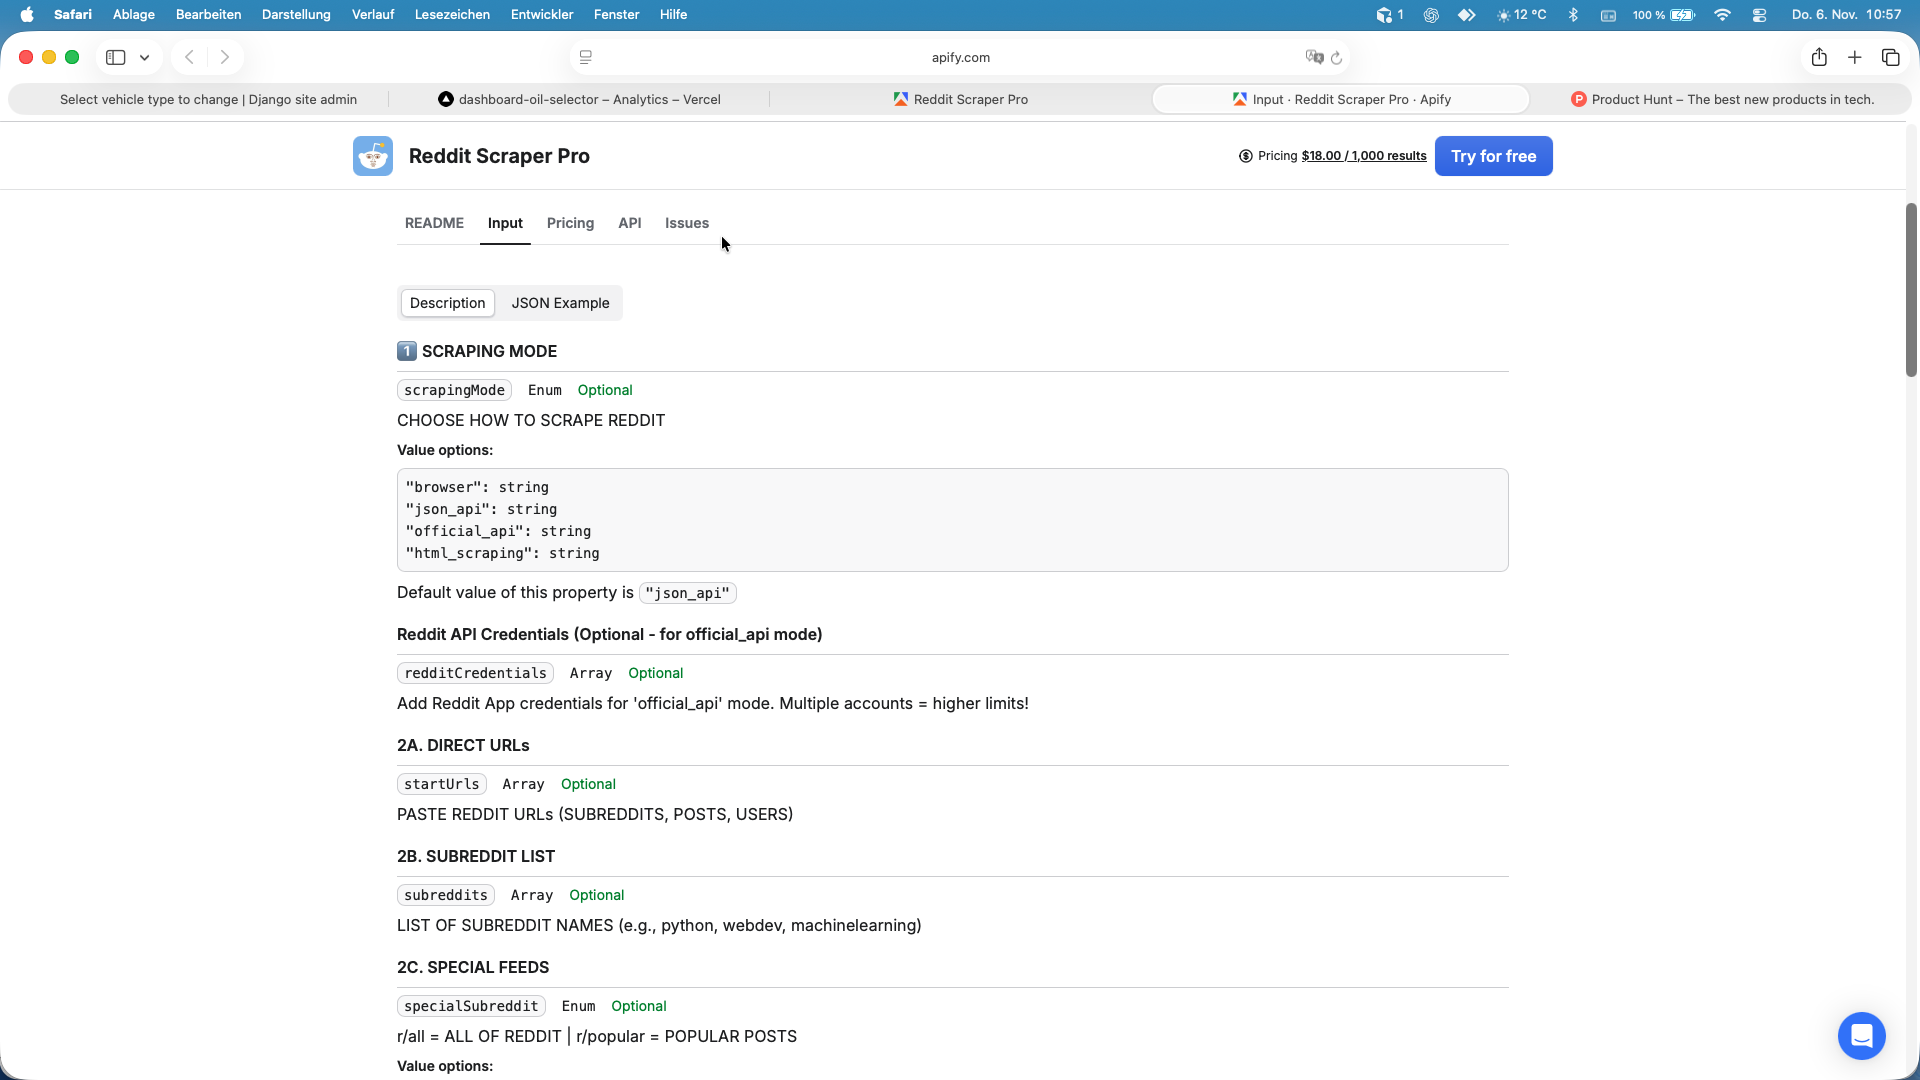Screen dimensions: 1920x1080
Task: Click the apify.com address bar
Action: tap(960, 57)
